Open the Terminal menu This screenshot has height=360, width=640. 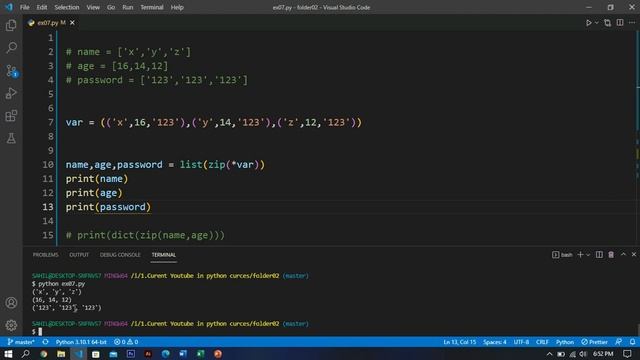tap(152, 7)
